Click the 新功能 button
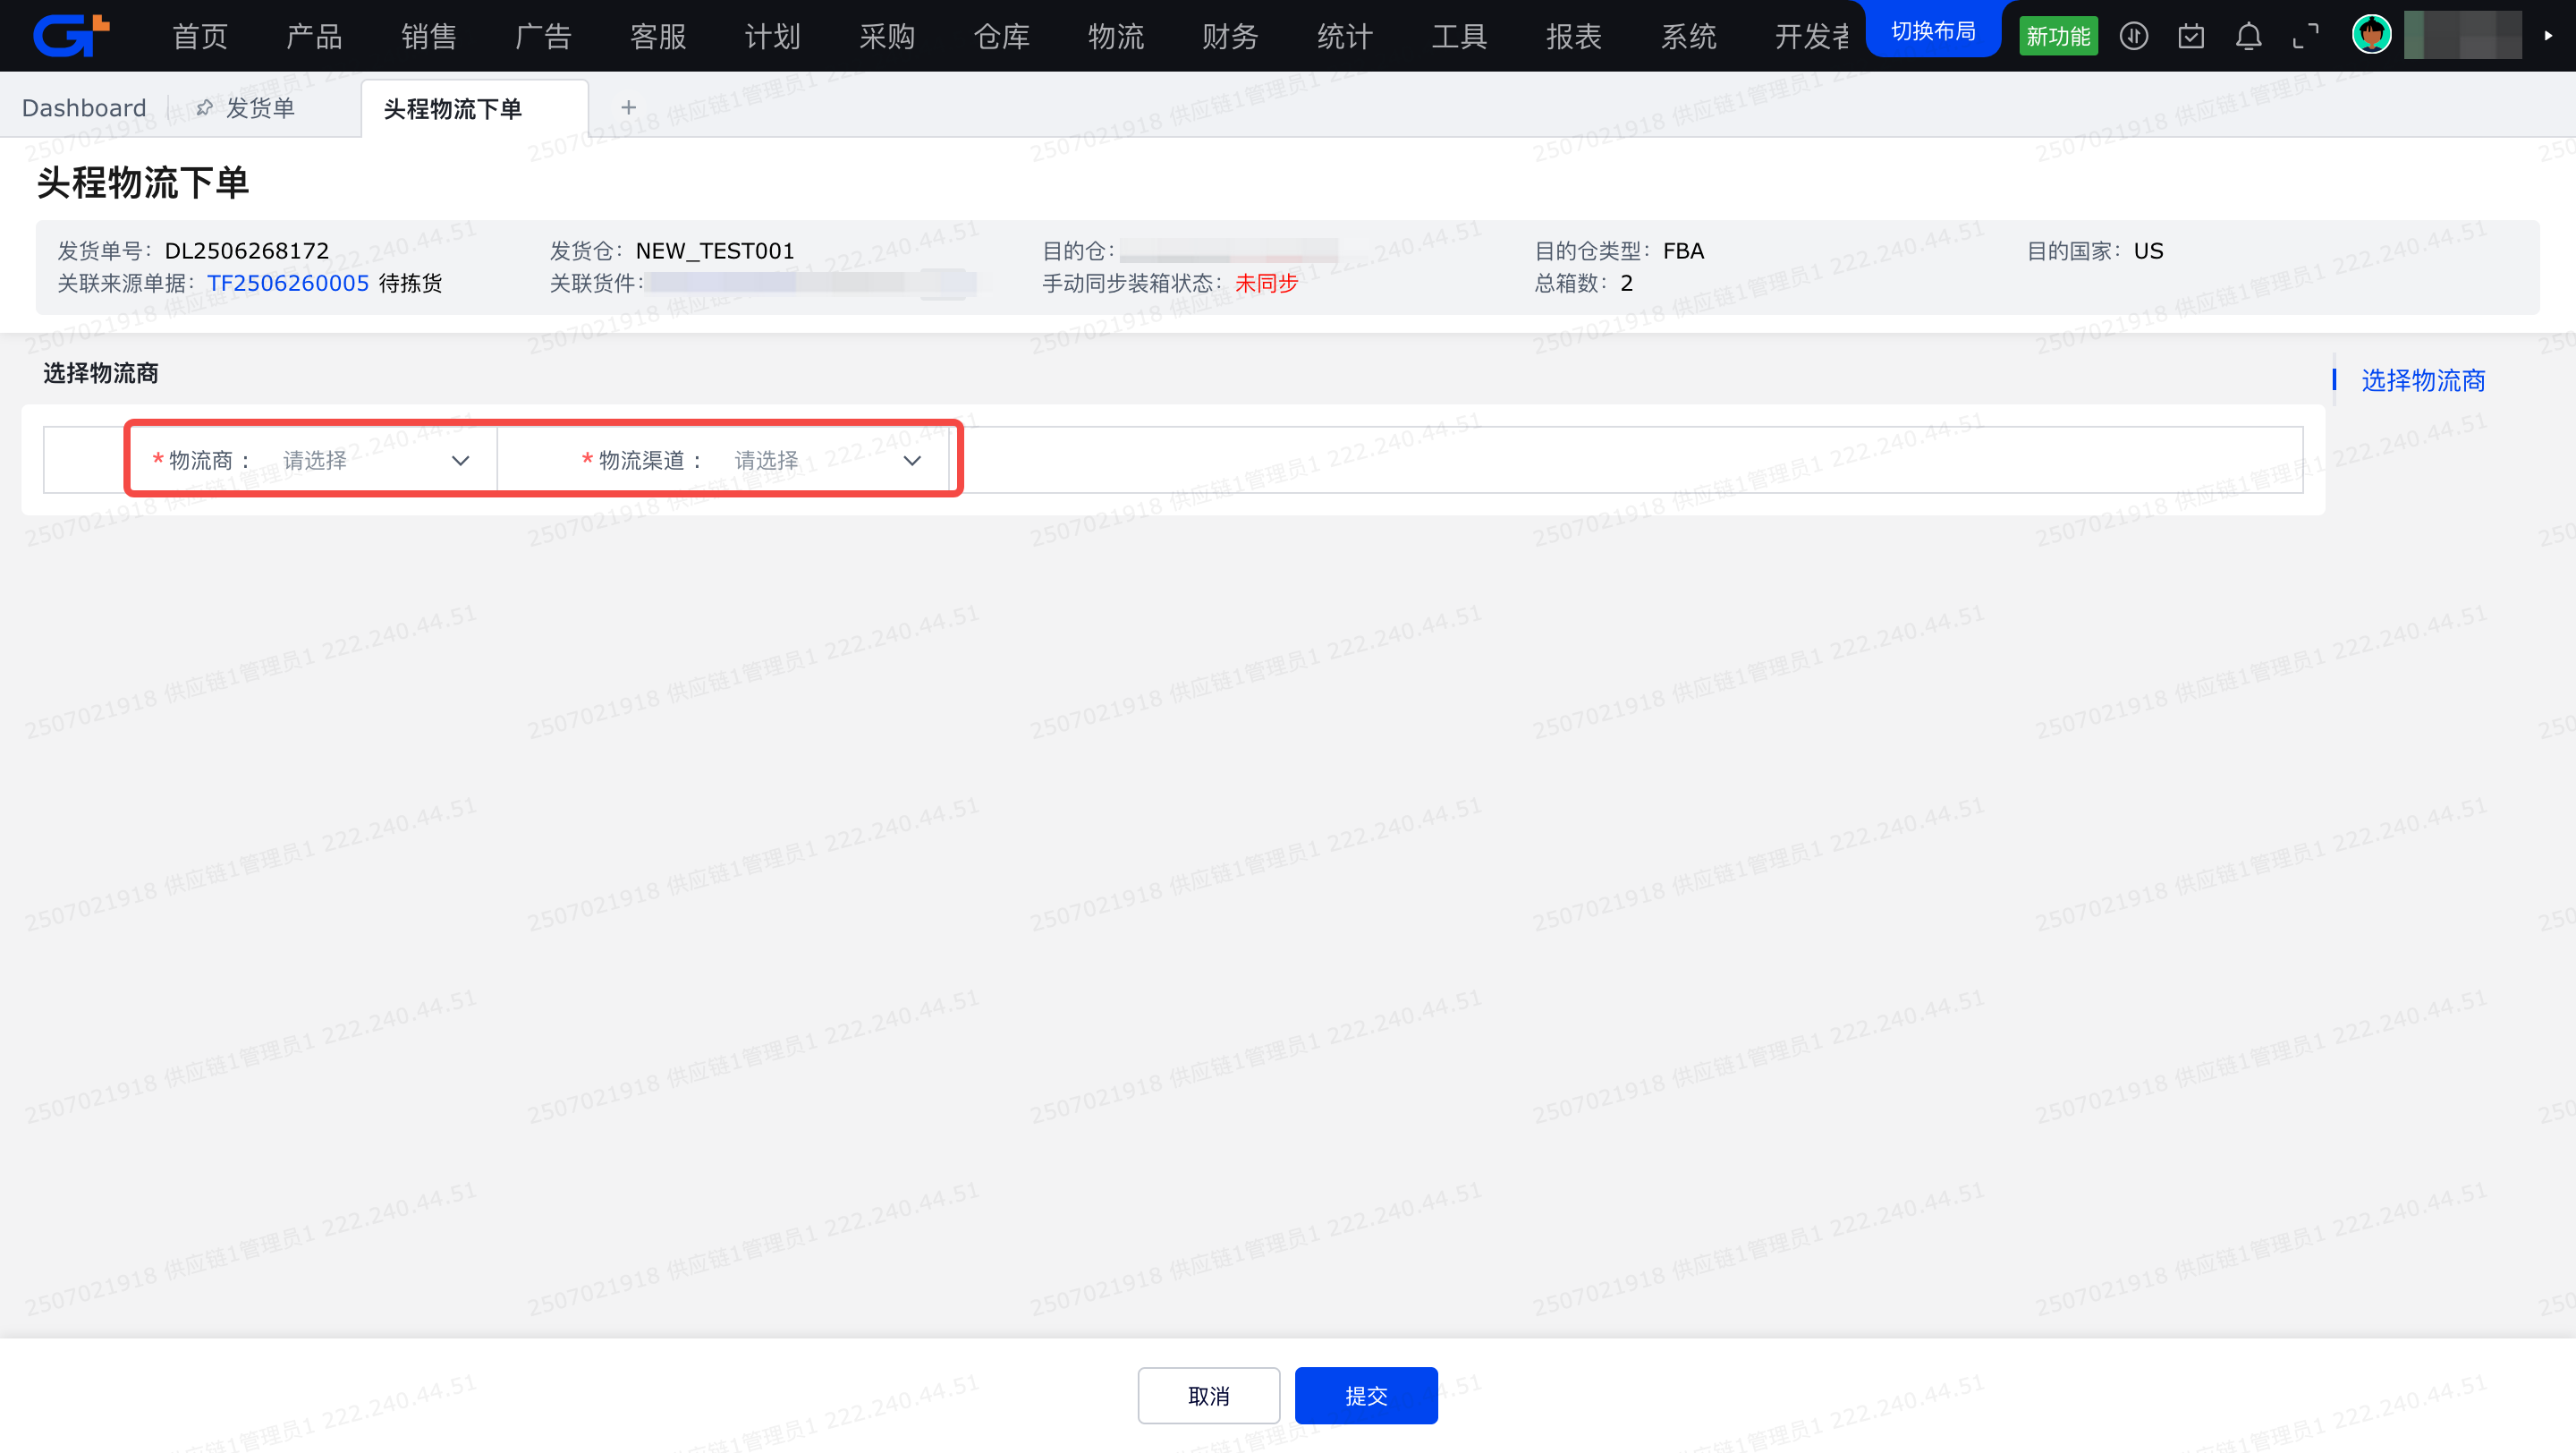This screenshot has width=2576, height=1453. click(x=2058, y=36)
